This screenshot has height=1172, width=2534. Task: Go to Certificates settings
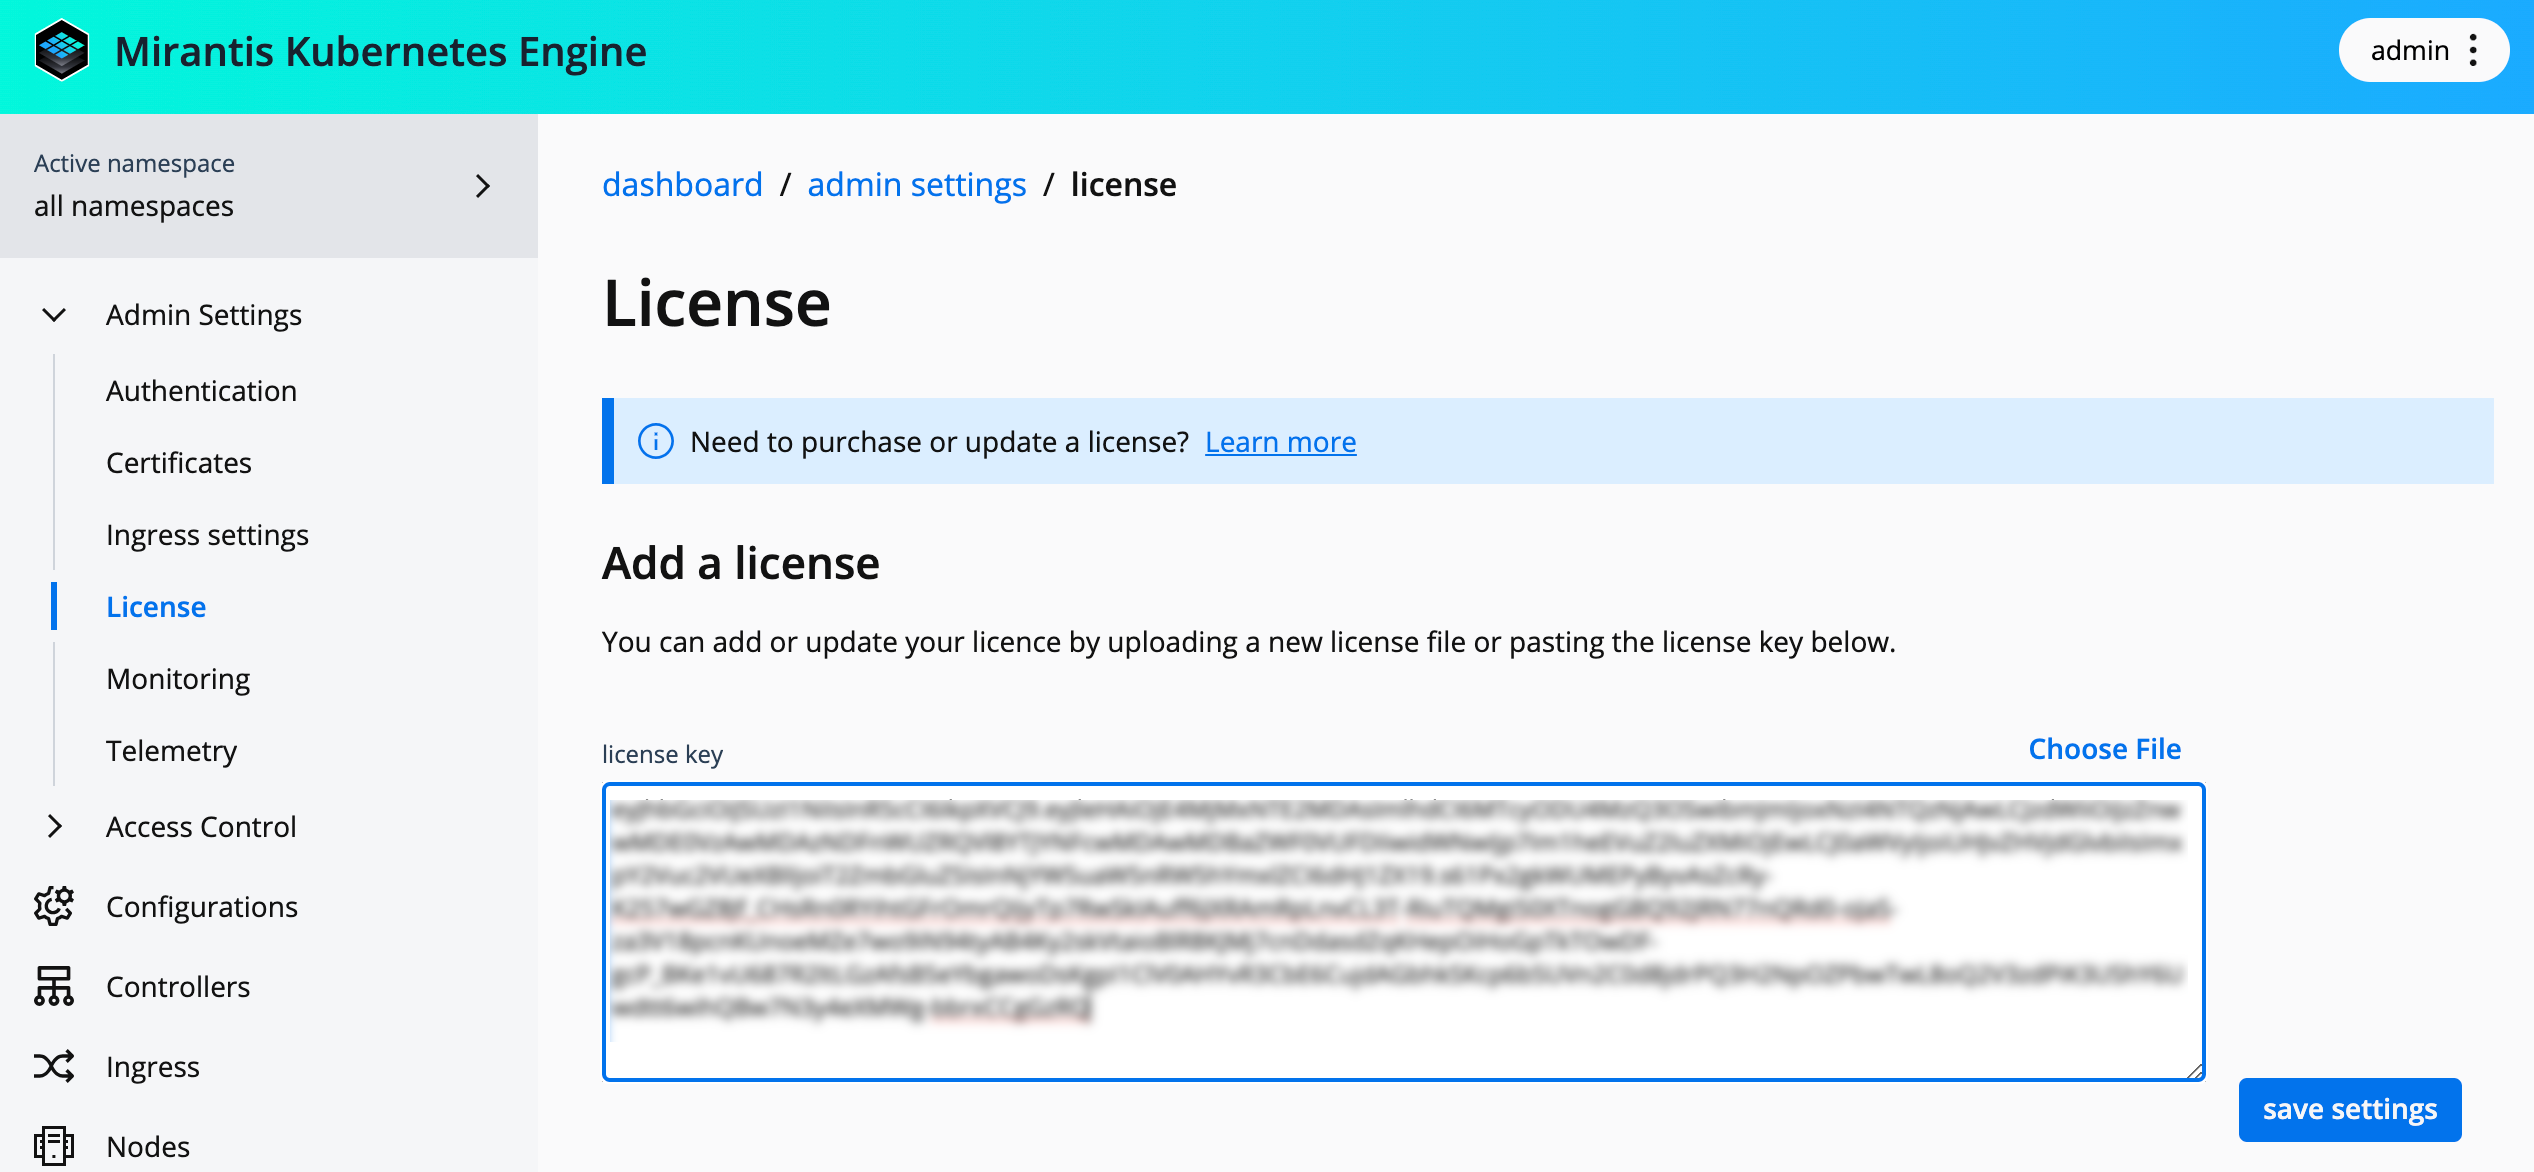tap(179, 463)
